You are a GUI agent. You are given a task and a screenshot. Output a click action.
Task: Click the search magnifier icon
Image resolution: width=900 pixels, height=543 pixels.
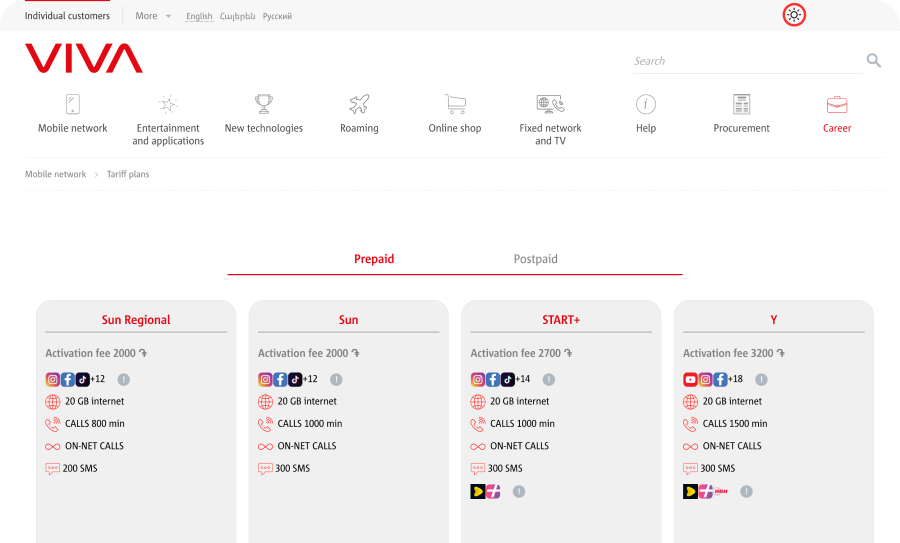pyautogui.click(x=874, y=60)
